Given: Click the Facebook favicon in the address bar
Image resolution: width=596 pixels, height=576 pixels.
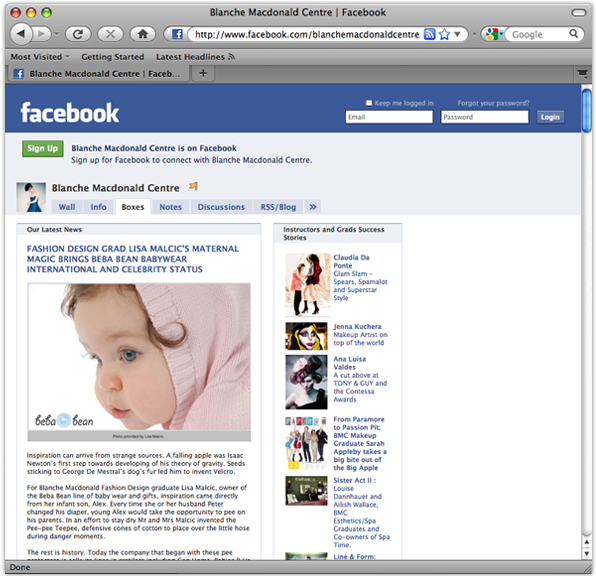Looking at the screenshot, I should pyautogui.click(x=177, y=34).
